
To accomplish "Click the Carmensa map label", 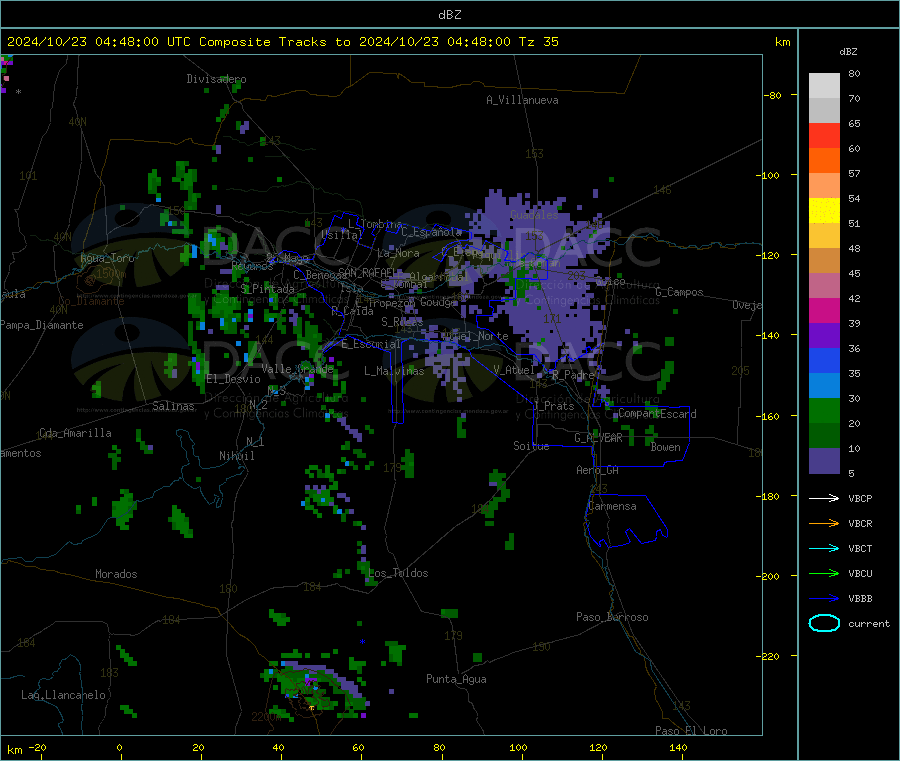I will click(x=612, y=506).
